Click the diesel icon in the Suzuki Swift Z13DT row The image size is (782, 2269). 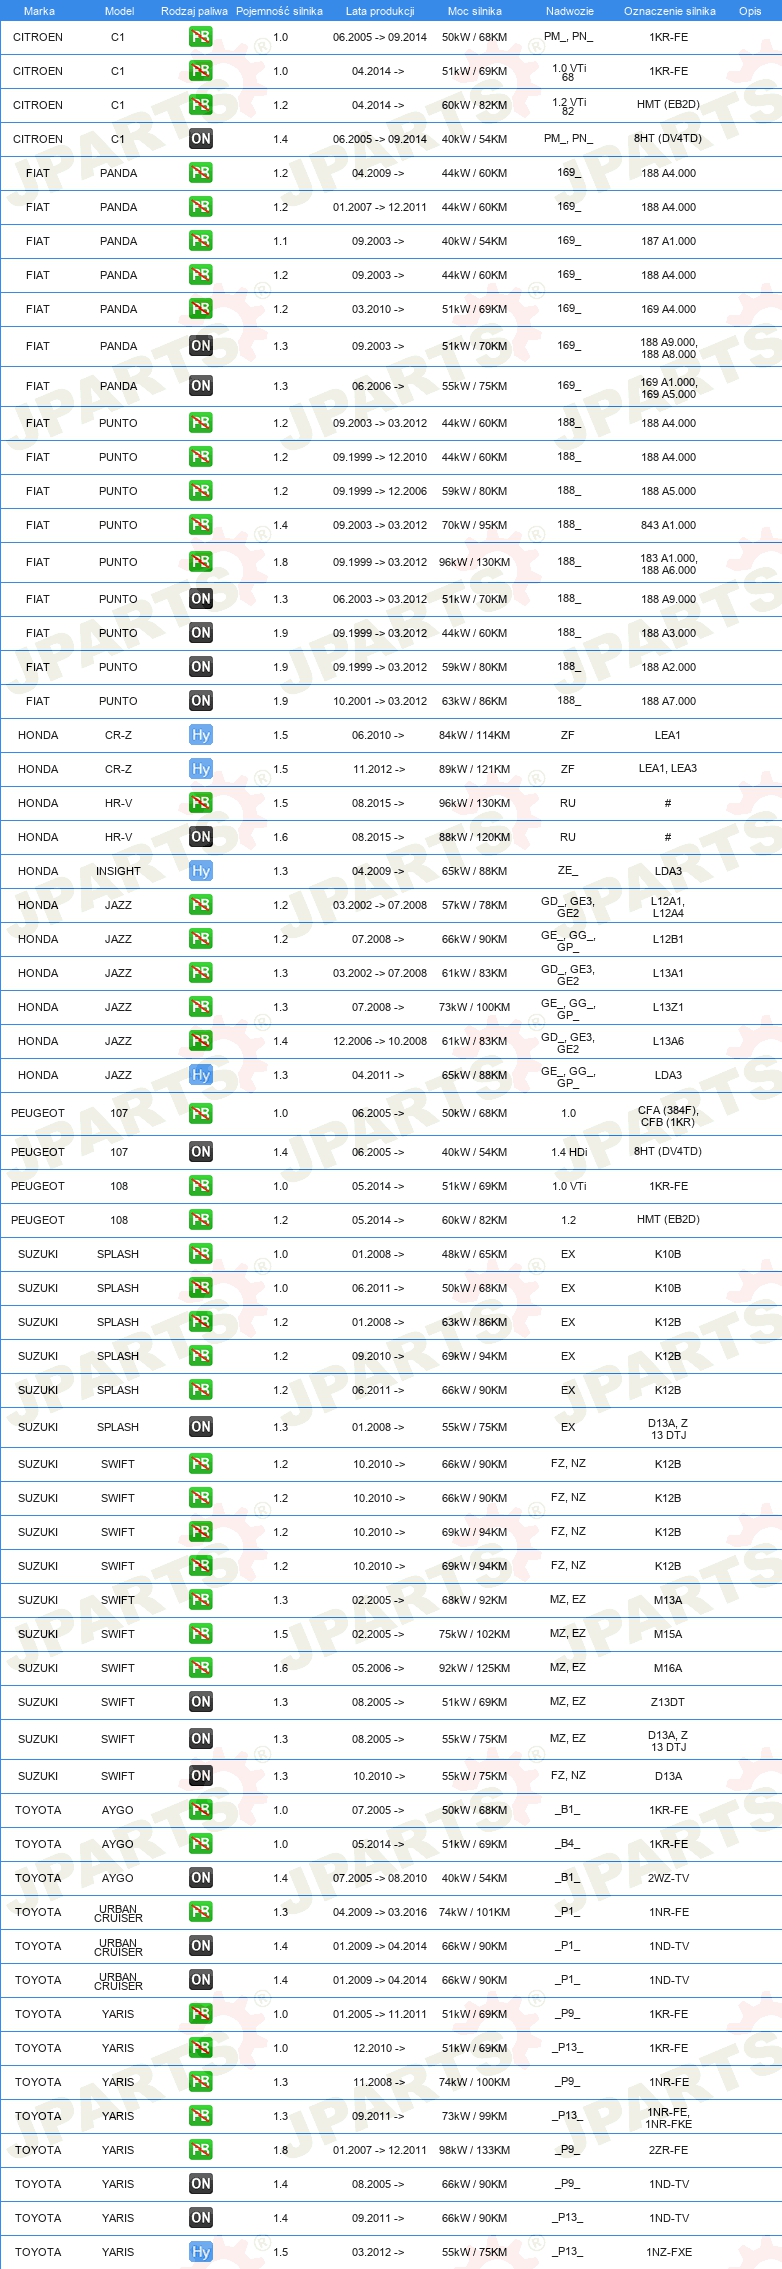click(201, 1702)
